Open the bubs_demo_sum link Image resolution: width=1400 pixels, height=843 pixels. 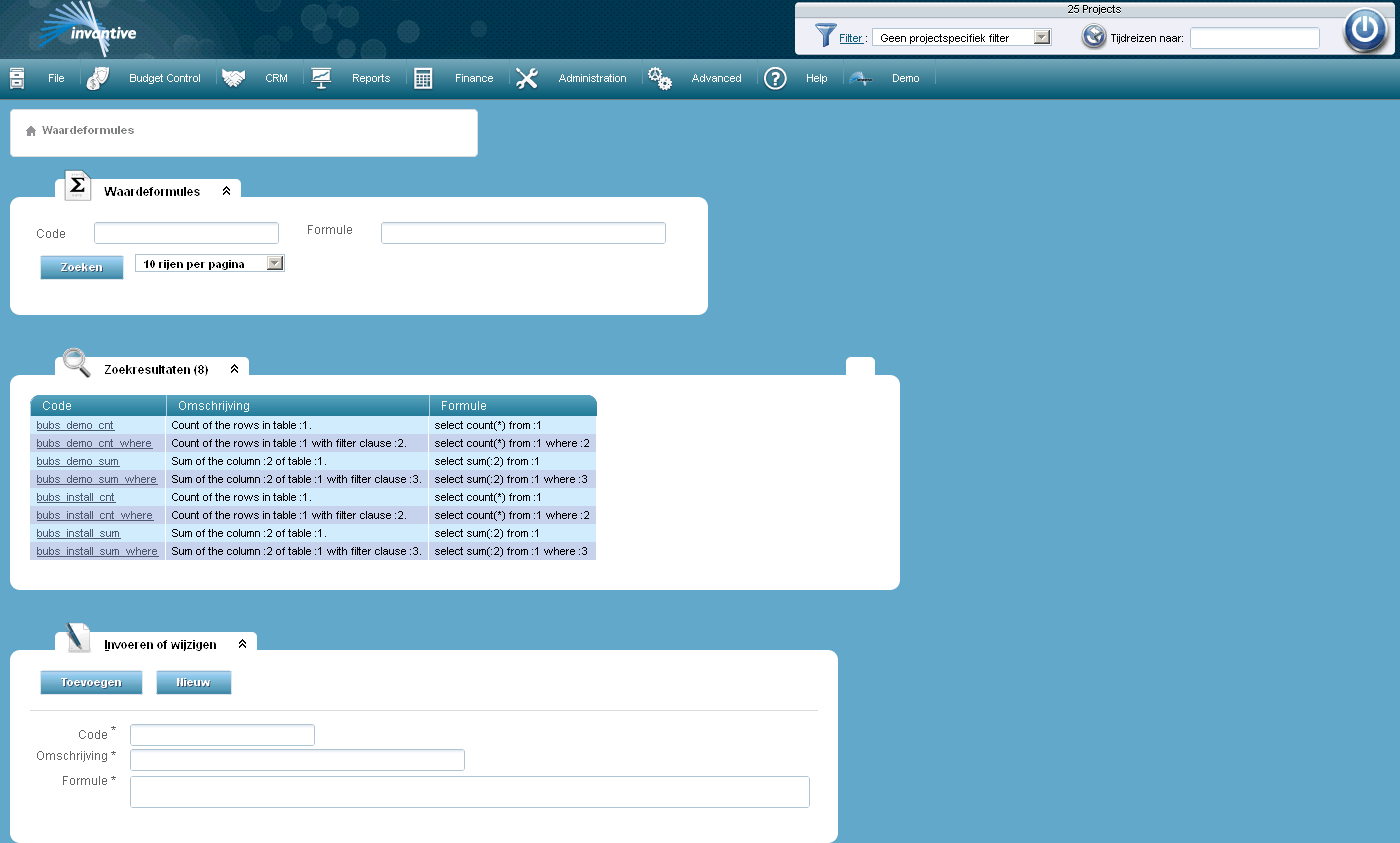point(78,461)
